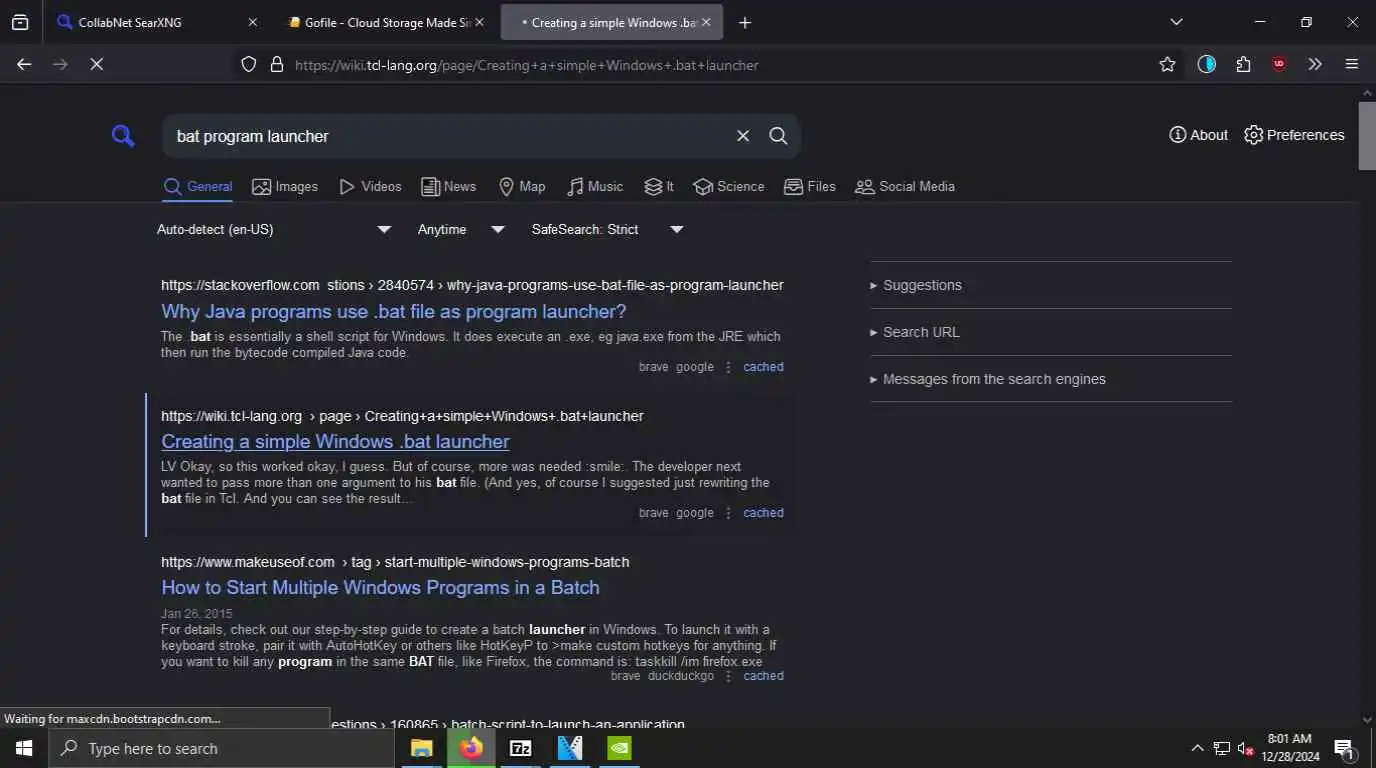Open options dots for stackoverflow result

(x=728, y=367)
